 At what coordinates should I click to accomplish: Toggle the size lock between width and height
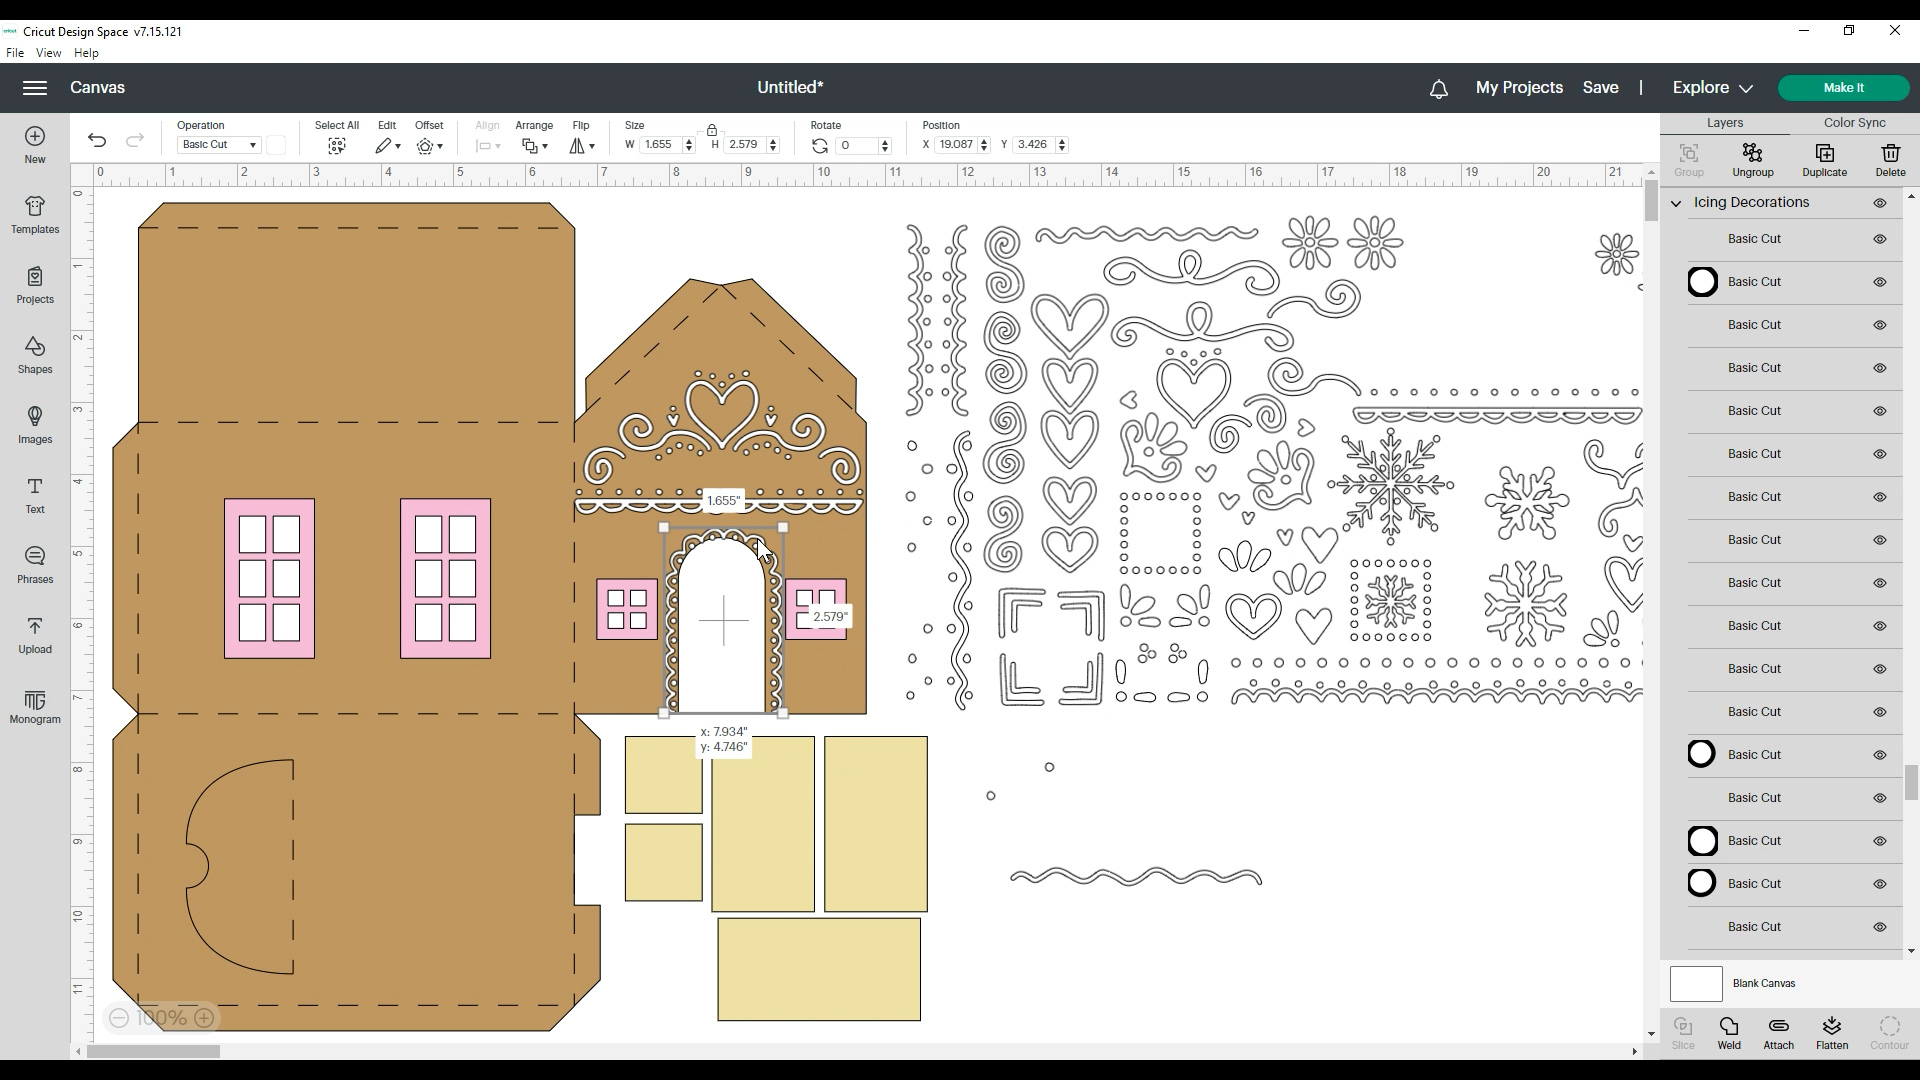pos(711,130)
